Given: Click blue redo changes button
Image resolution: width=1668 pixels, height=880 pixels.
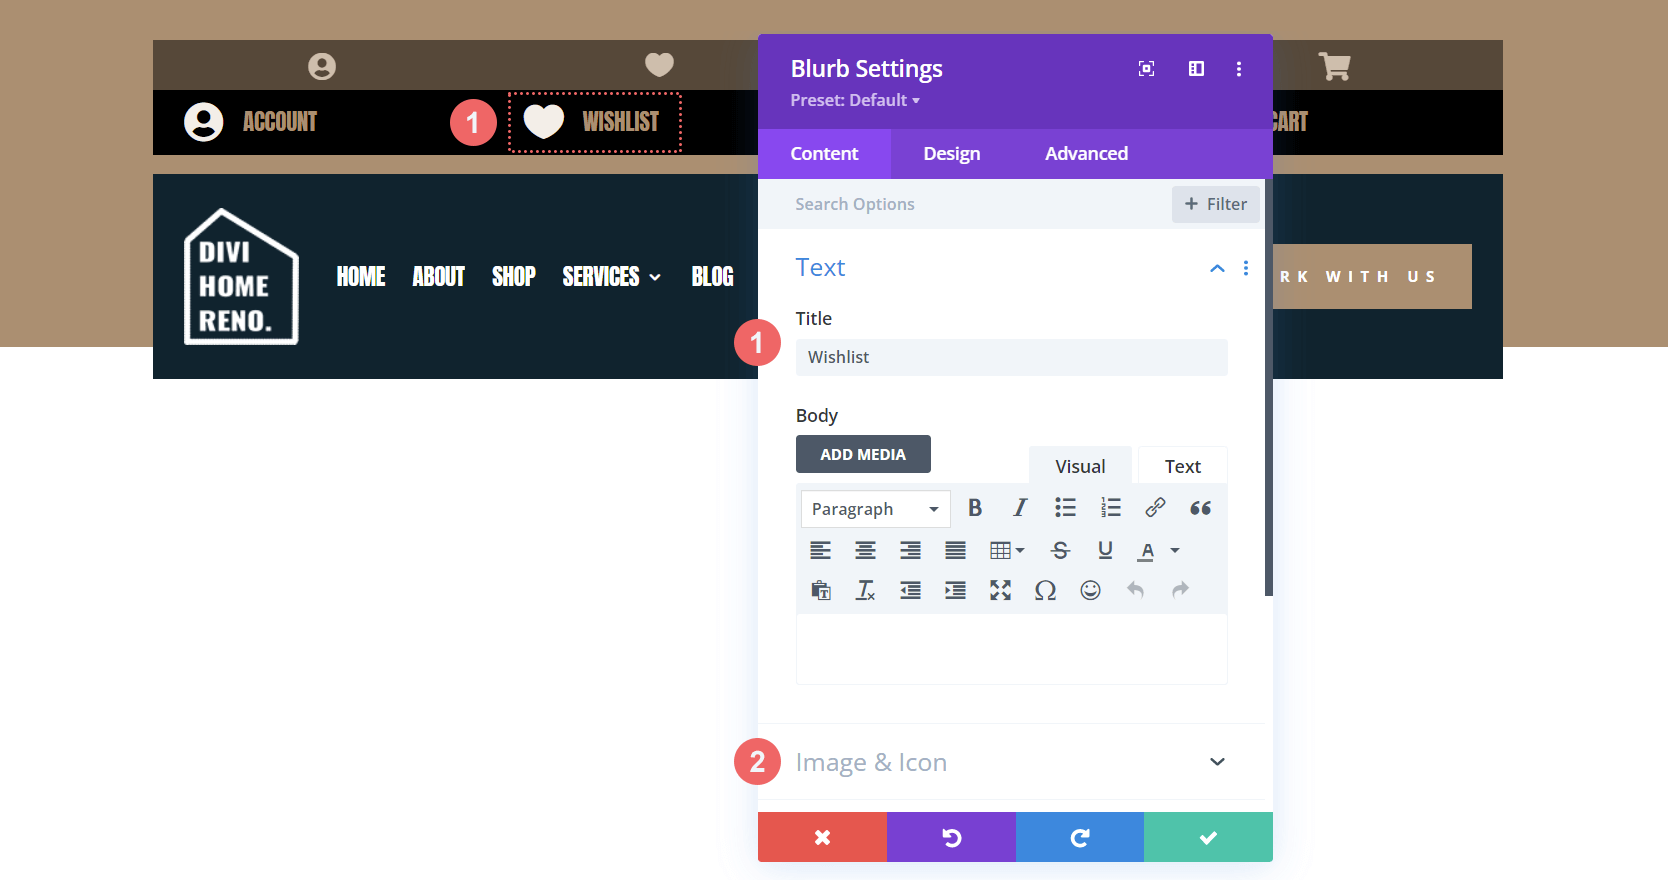Looking at the screenshot, I should (1080, 837).
